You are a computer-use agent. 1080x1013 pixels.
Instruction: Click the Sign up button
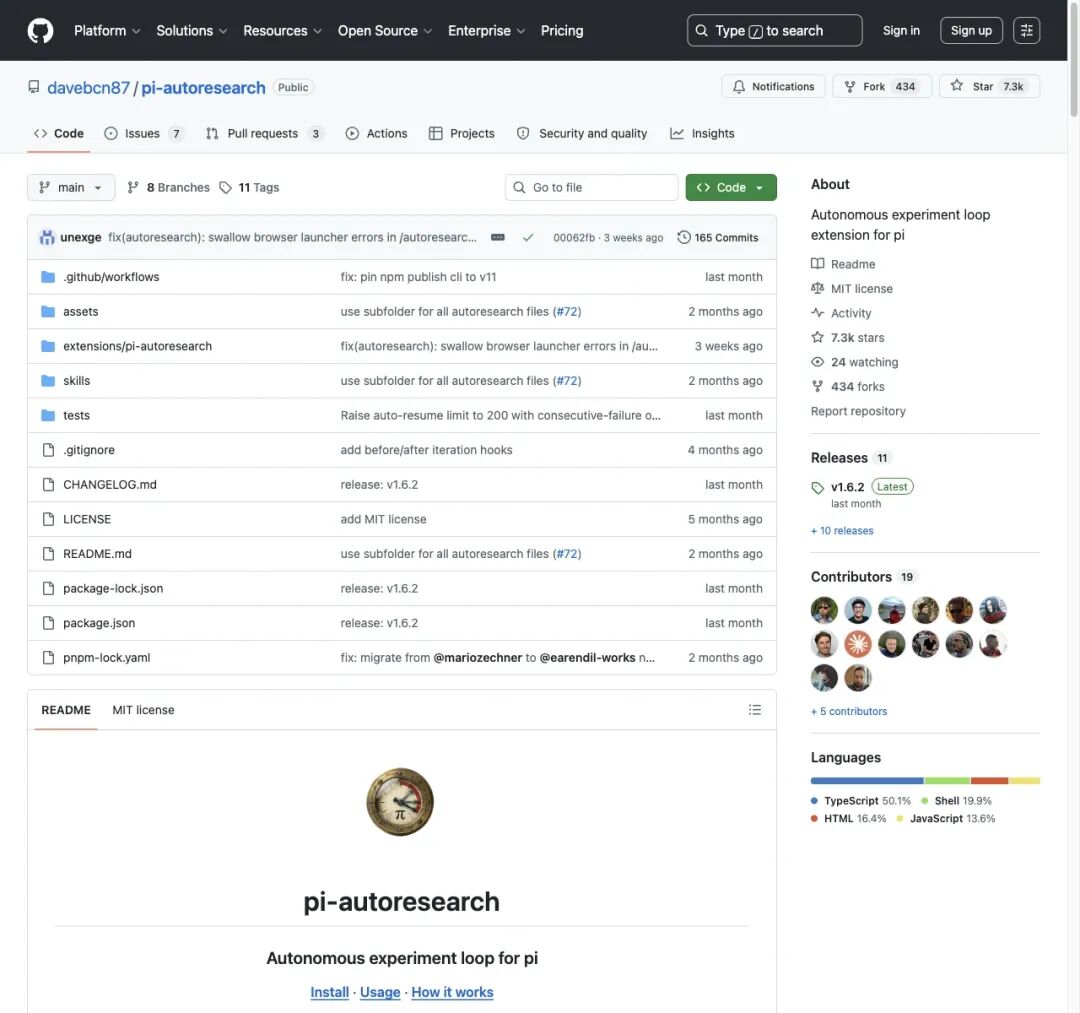(x=971, y=30)
